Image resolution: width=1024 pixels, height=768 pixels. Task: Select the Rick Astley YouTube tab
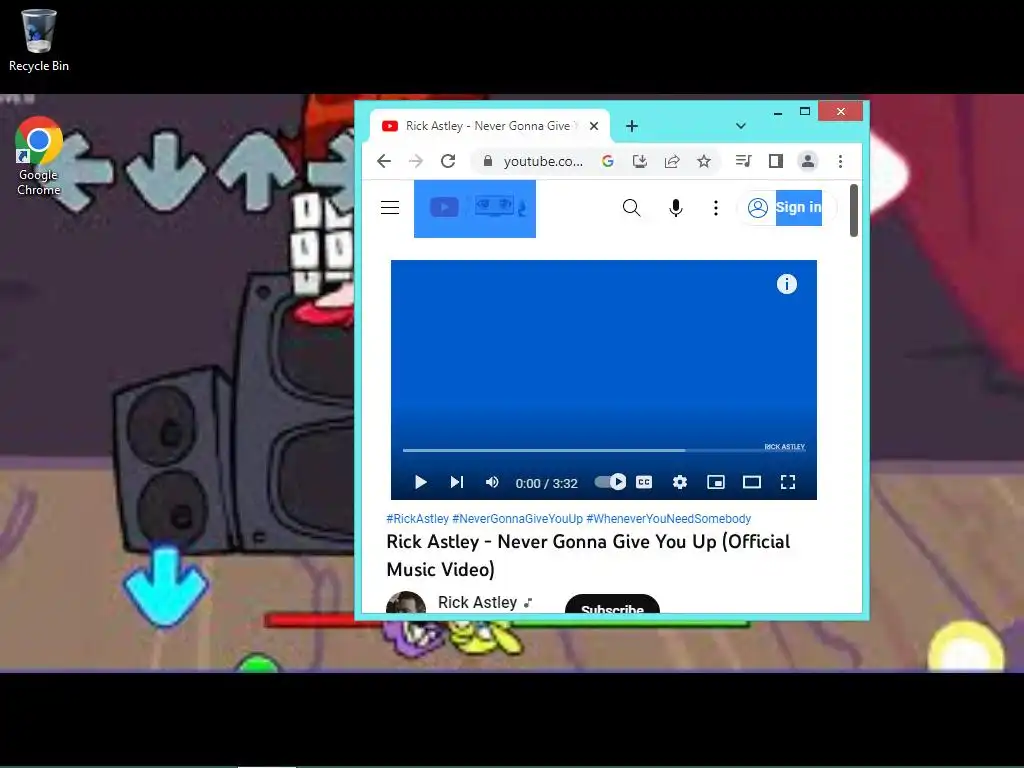[490, 125]
